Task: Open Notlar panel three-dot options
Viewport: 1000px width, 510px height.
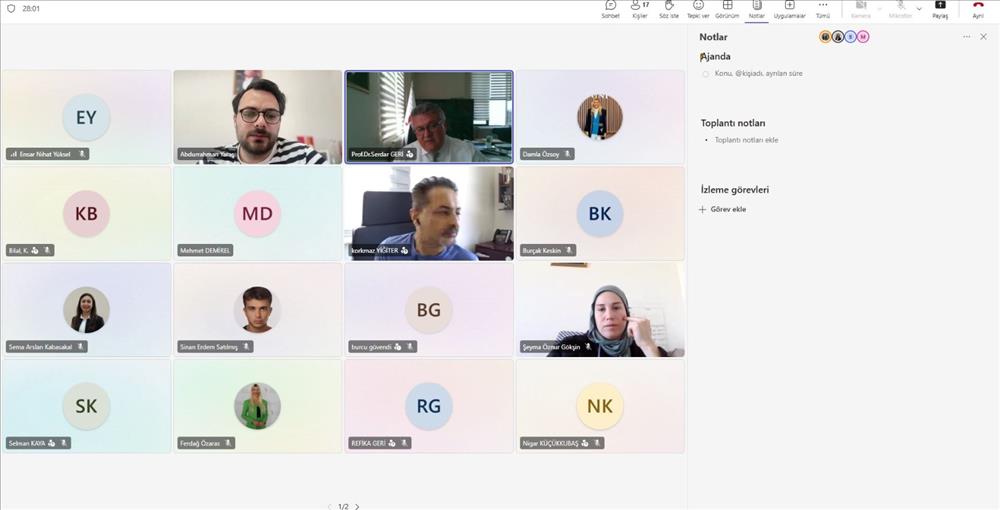Action: click(x=966, y=37)
